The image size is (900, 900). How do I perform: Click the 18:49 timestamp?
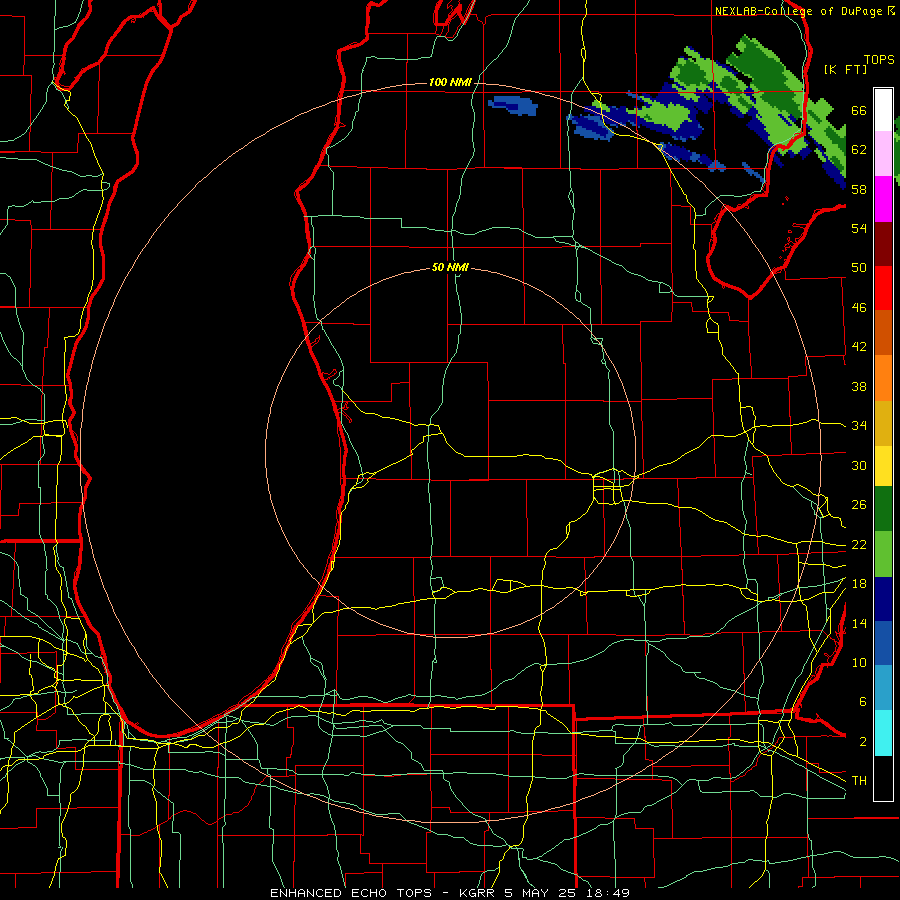[608, 893]
